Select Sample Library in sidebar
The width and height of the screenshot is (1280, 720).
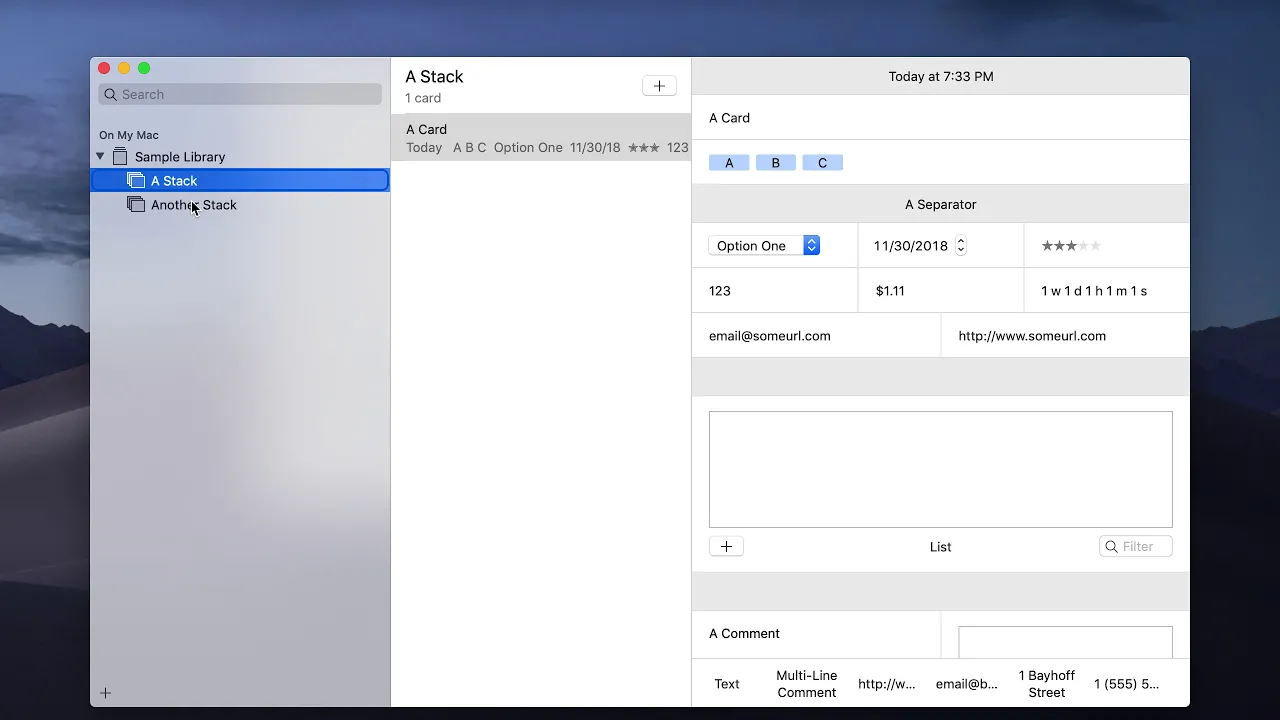(x=240, y=157)
